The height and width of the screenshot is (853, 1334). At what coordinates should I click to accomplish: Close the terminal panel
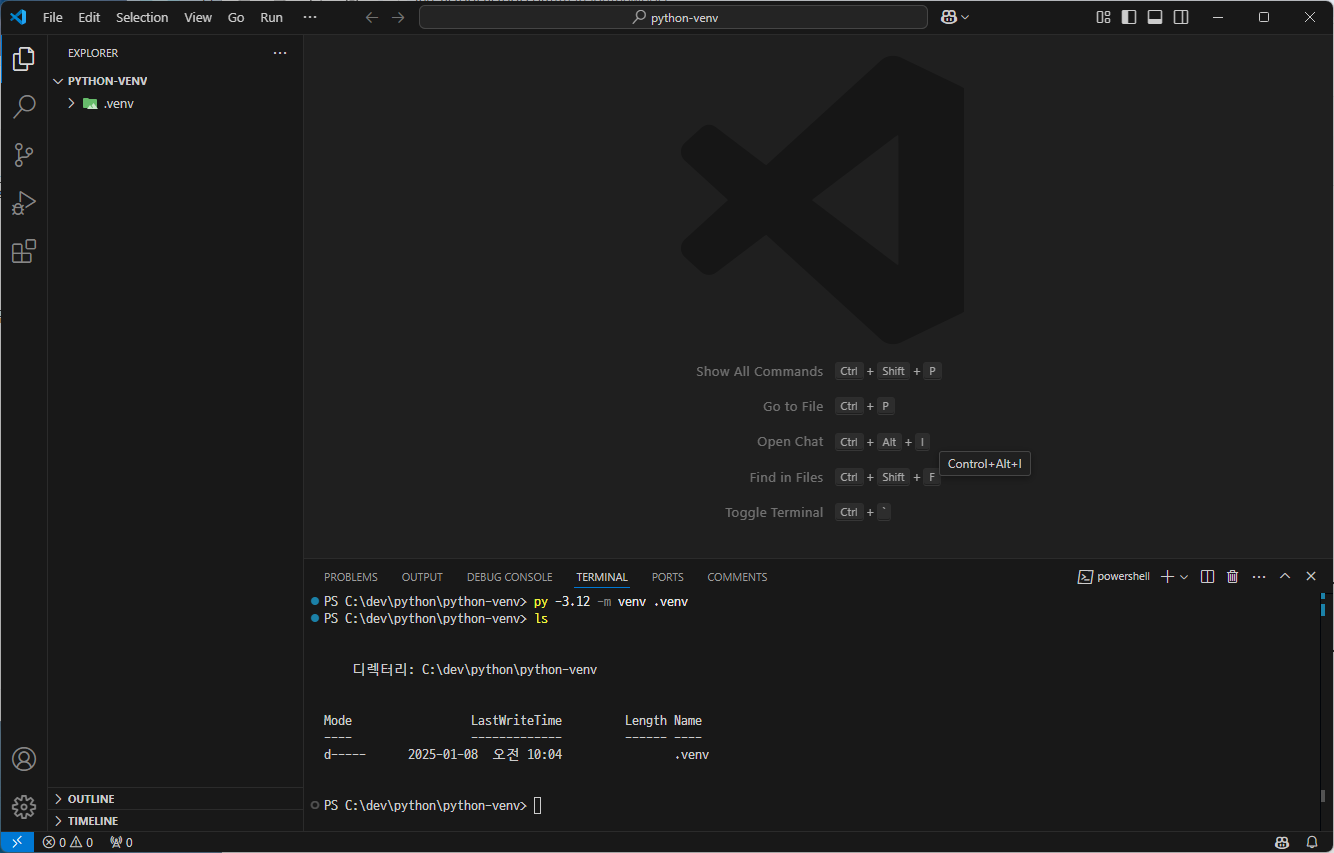1311,577
